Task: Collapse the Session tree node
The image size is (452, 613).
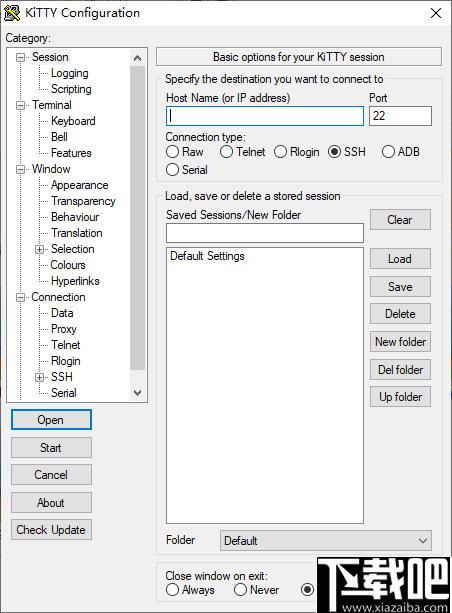Action: click(20, 57)
